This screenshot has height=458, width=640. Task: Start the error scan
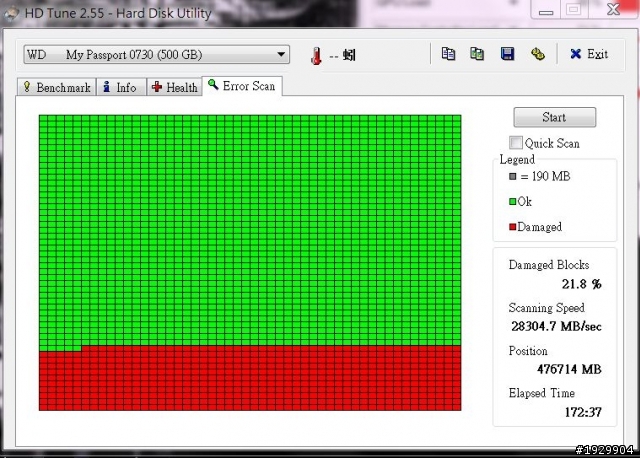click(554, 118)
